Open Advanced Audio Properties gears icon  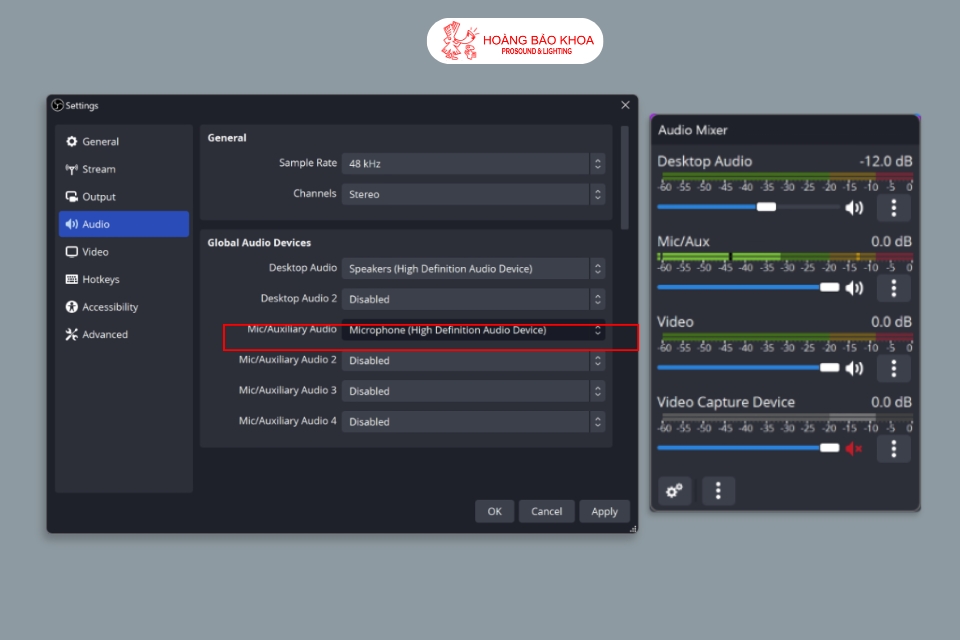675,491
